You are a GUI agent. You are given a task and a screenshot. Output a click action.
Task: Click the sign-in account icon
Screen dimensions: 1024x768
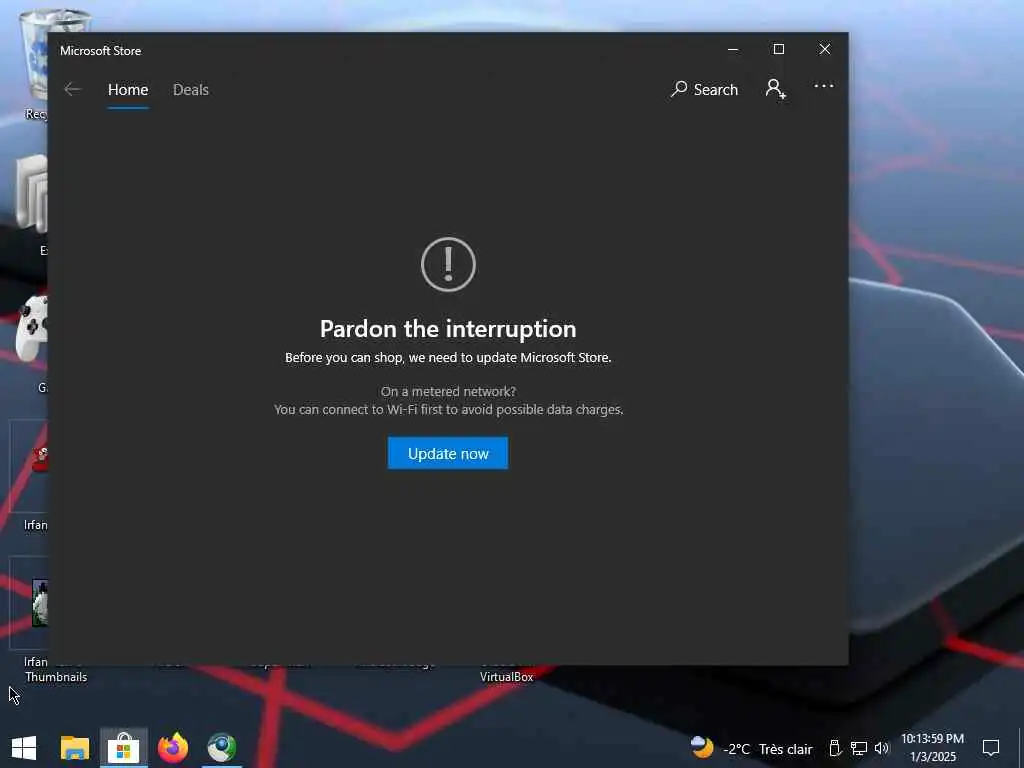[775, 89]
